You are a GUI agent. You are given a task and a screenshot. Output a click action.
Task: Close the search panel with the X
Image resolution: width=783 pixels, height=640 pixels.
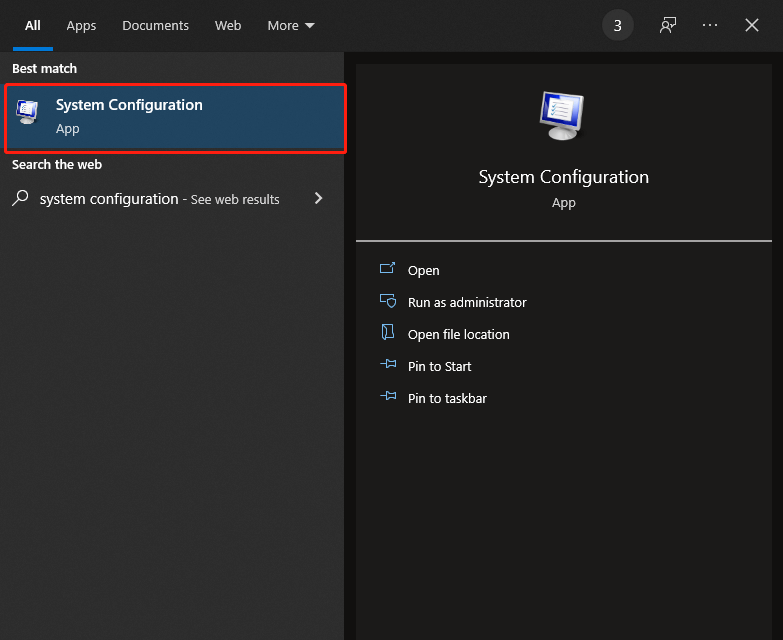[752, 26]
